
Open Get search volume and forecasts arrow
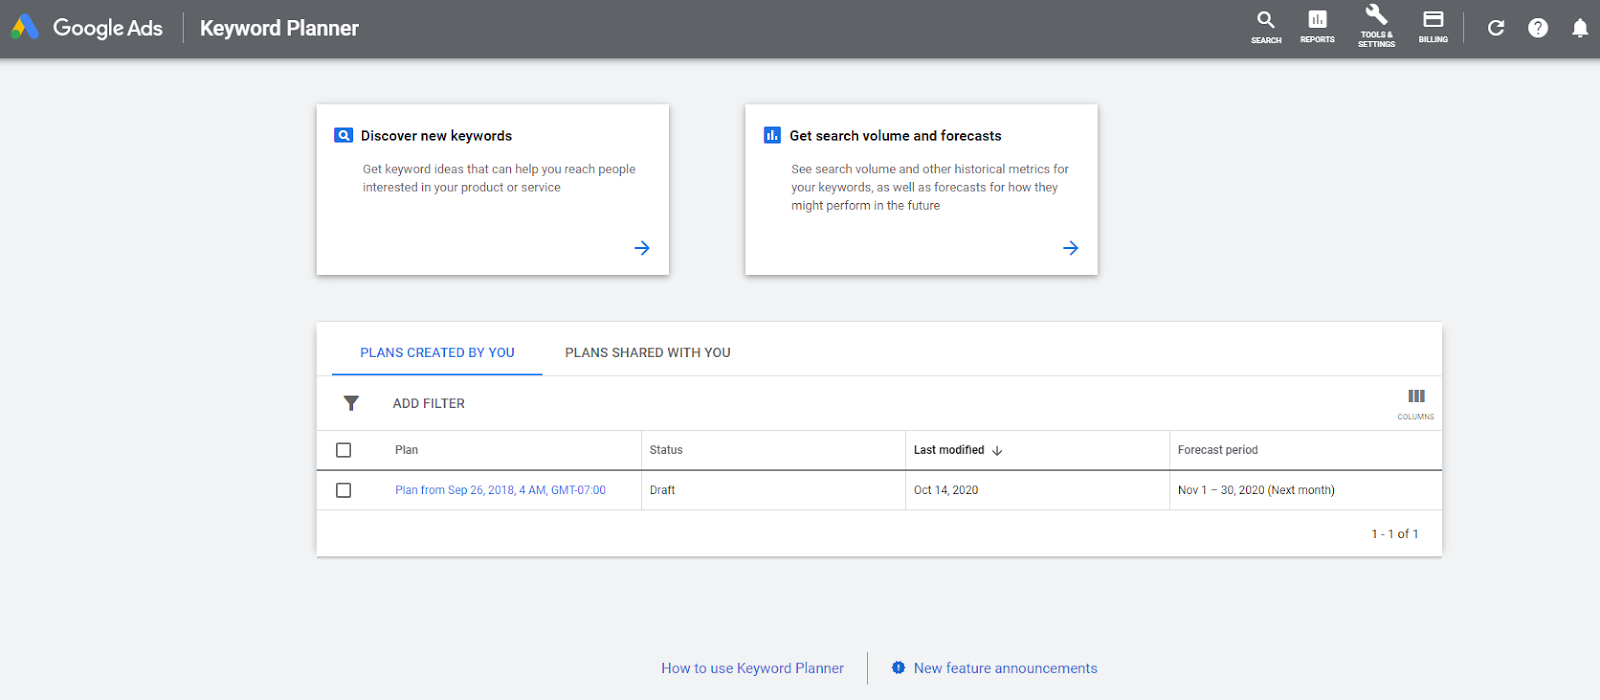coord(1070,248)
